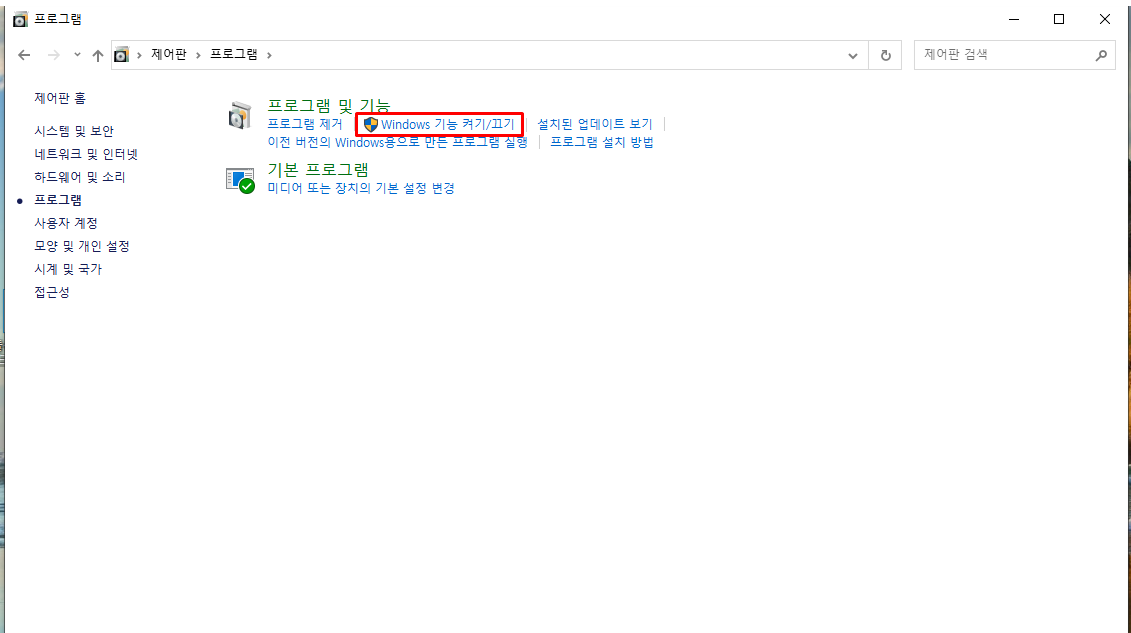Image resolution: width=1131 pixels, height=633 pixels.
Task: Open the Programs and Features icon
Action: tap(239, 115)
